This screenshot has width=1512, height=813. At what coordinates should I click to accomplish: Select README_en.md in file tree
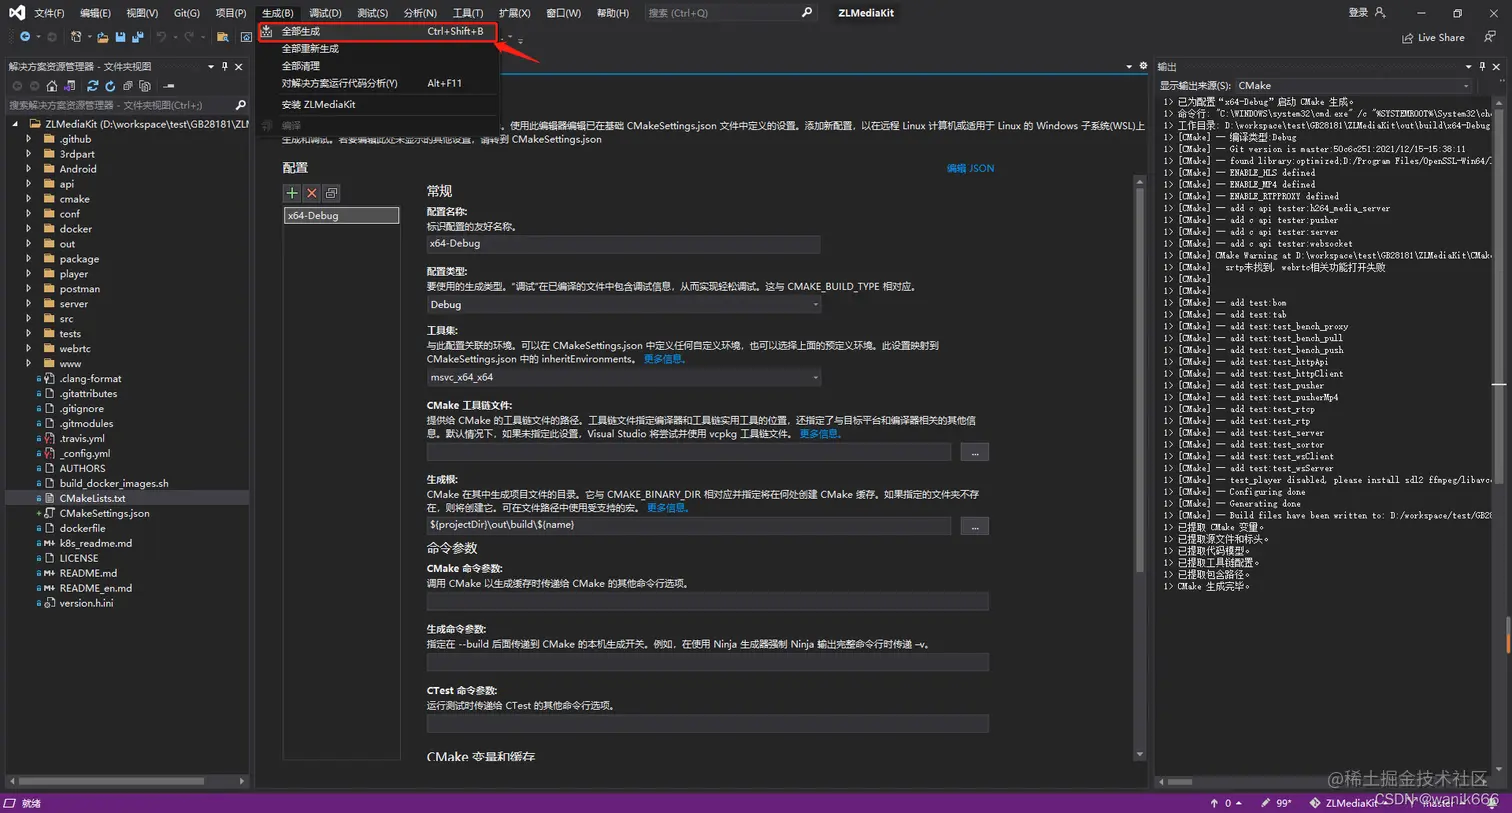[95, 588]
